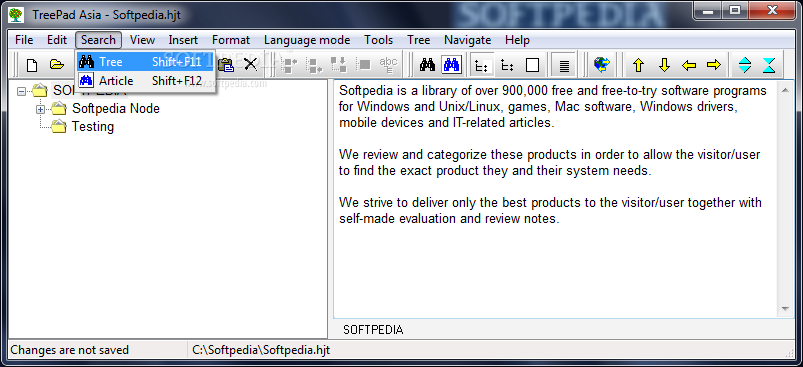Close the open Search menu

click(98, 40)
